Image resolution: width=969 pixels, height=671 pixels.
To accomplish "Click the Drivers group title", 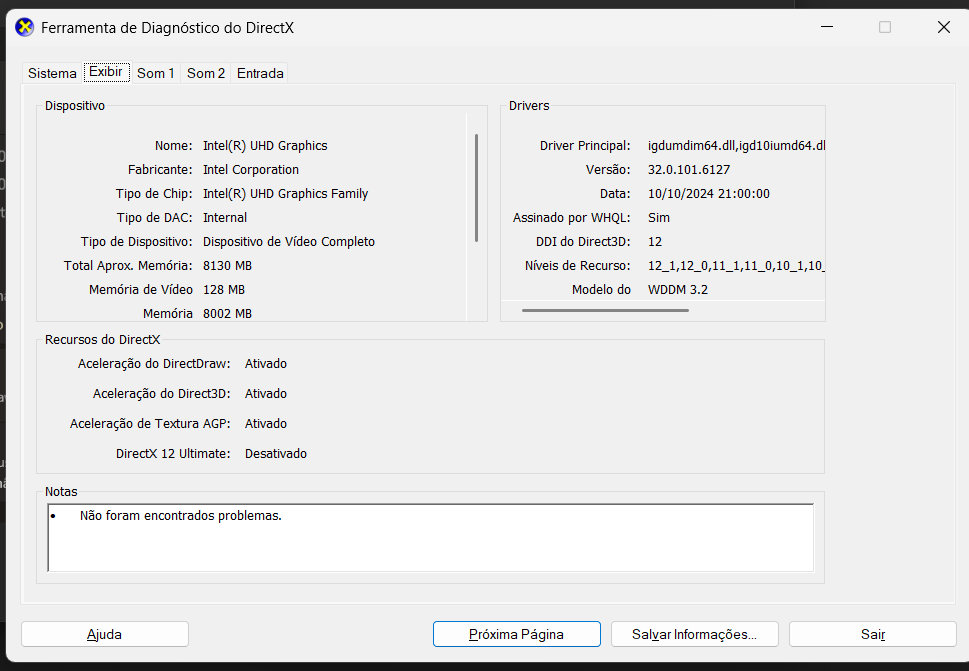I will tap(529, 106).
